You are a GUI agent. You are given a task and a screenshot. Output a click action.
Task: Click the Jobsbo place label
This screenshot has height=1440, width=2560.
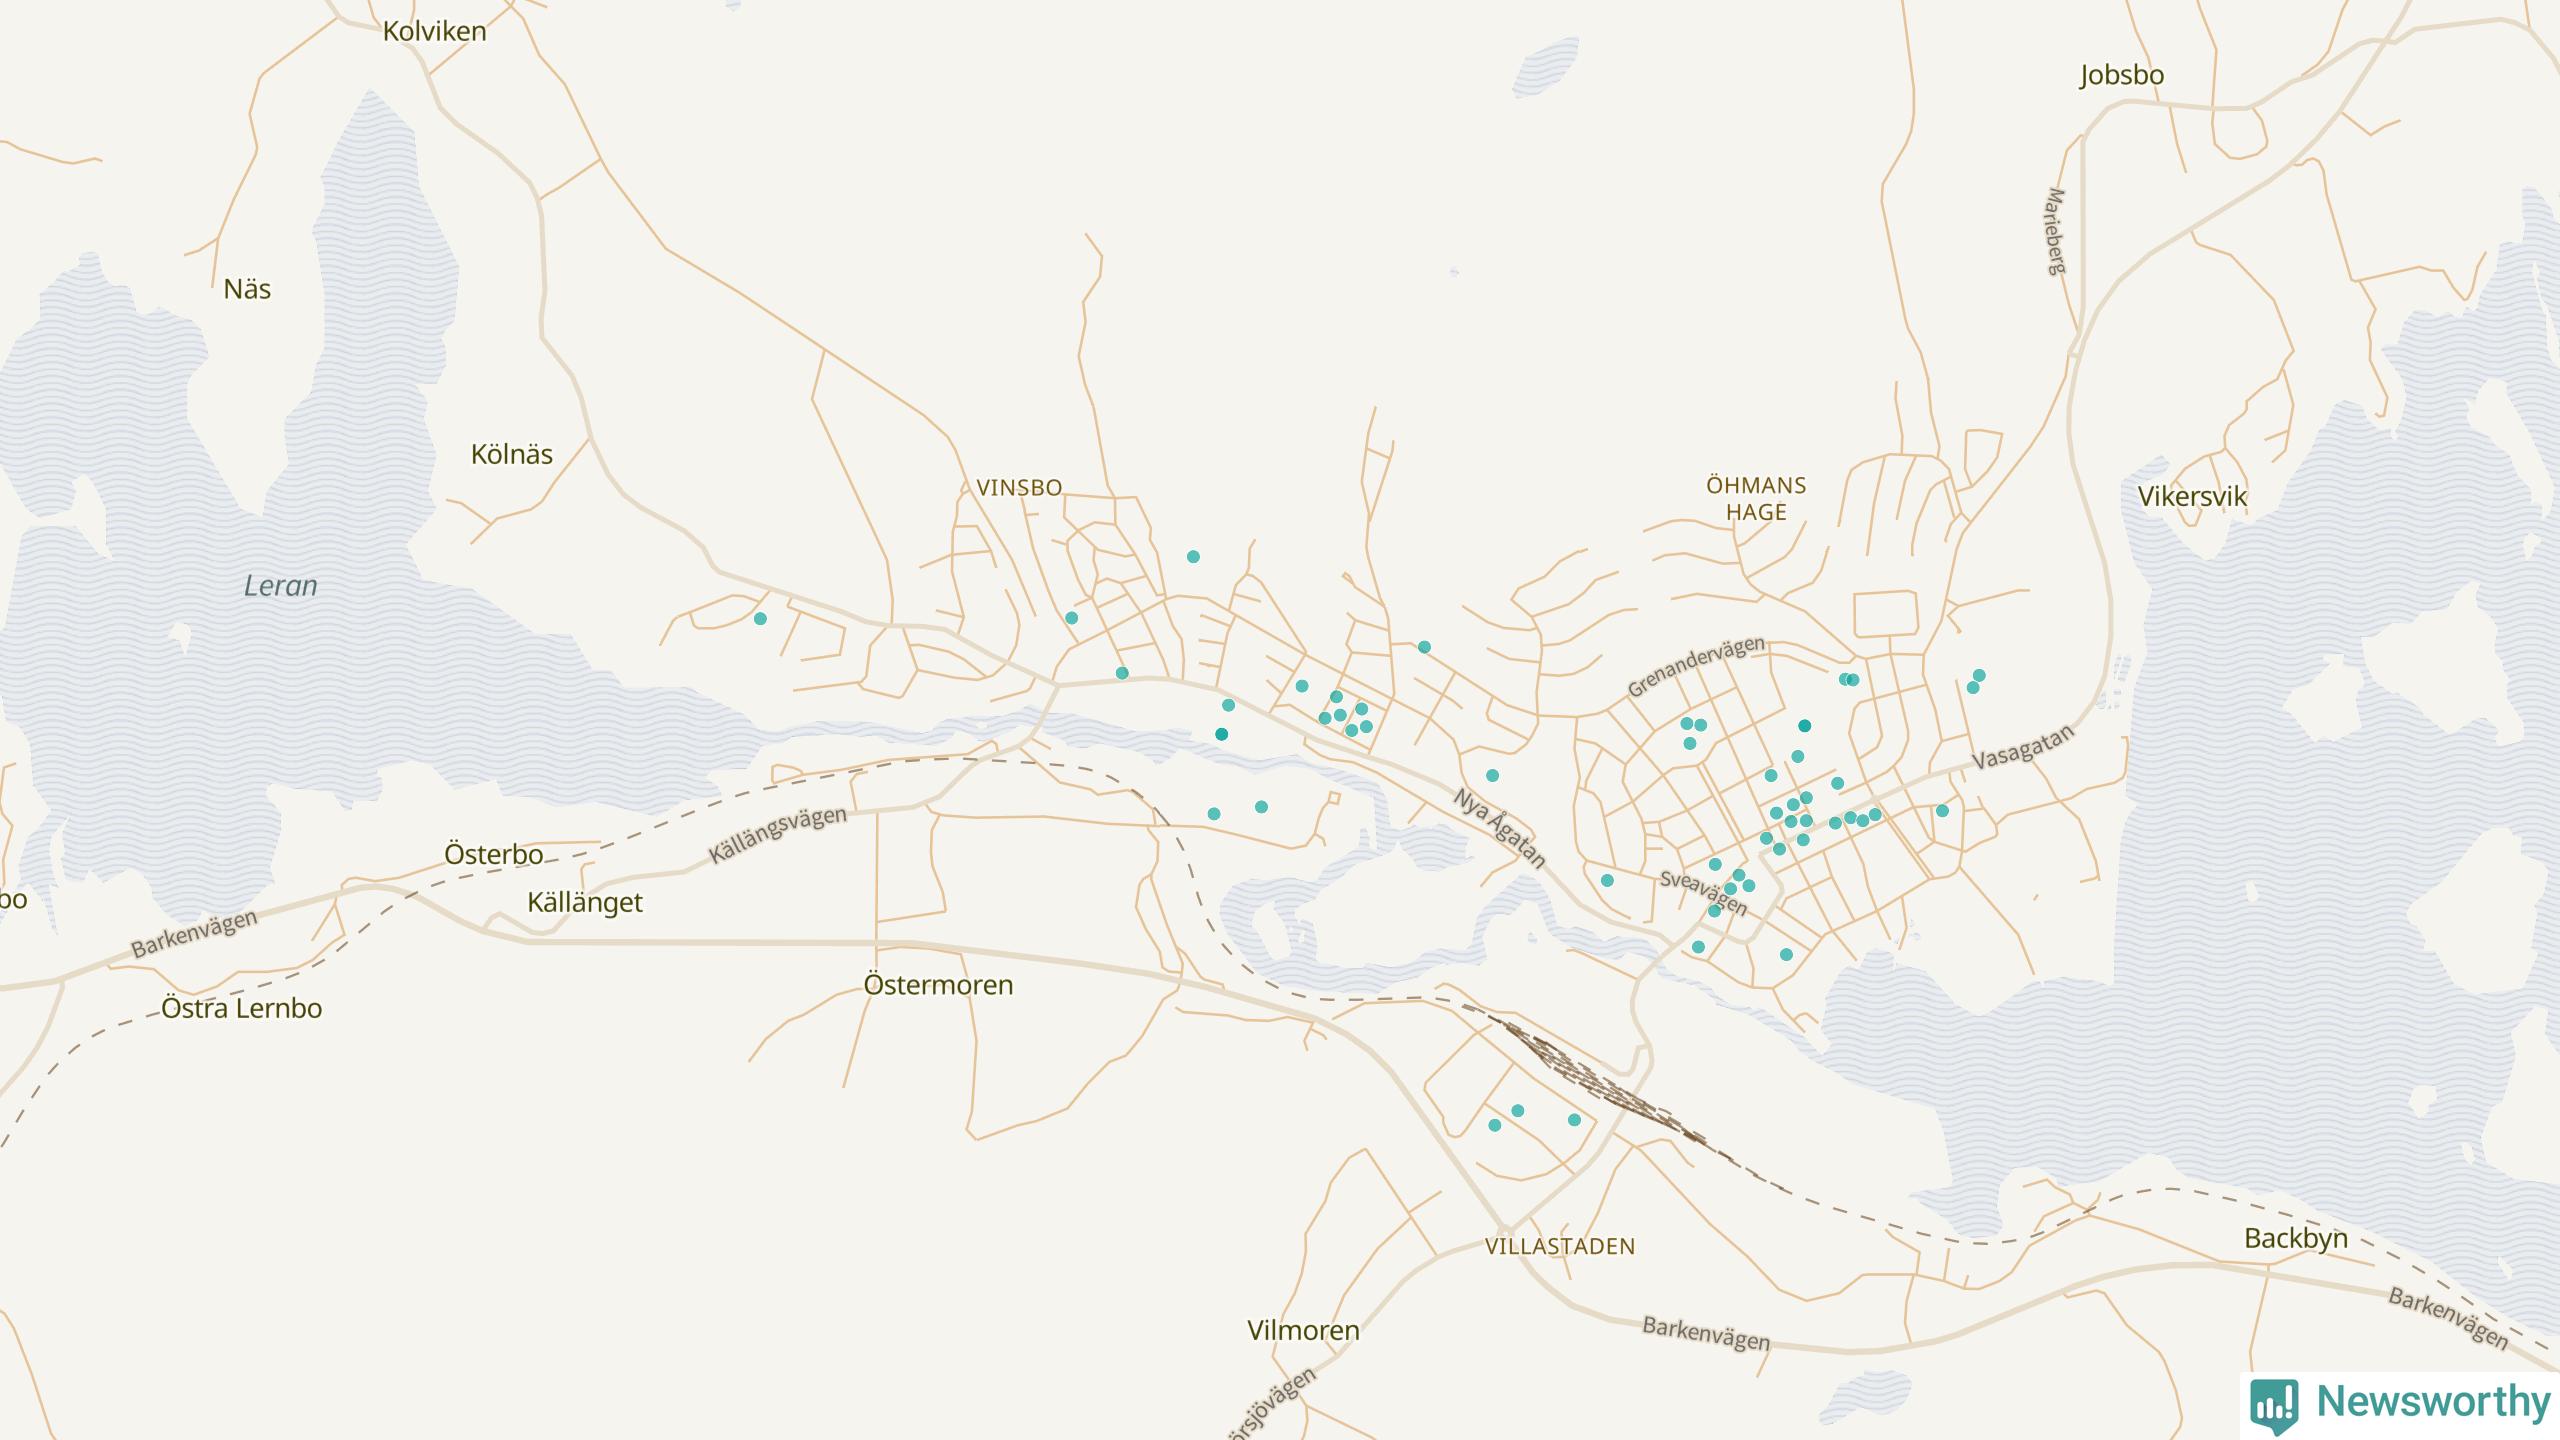click(x=2121, y=75)
